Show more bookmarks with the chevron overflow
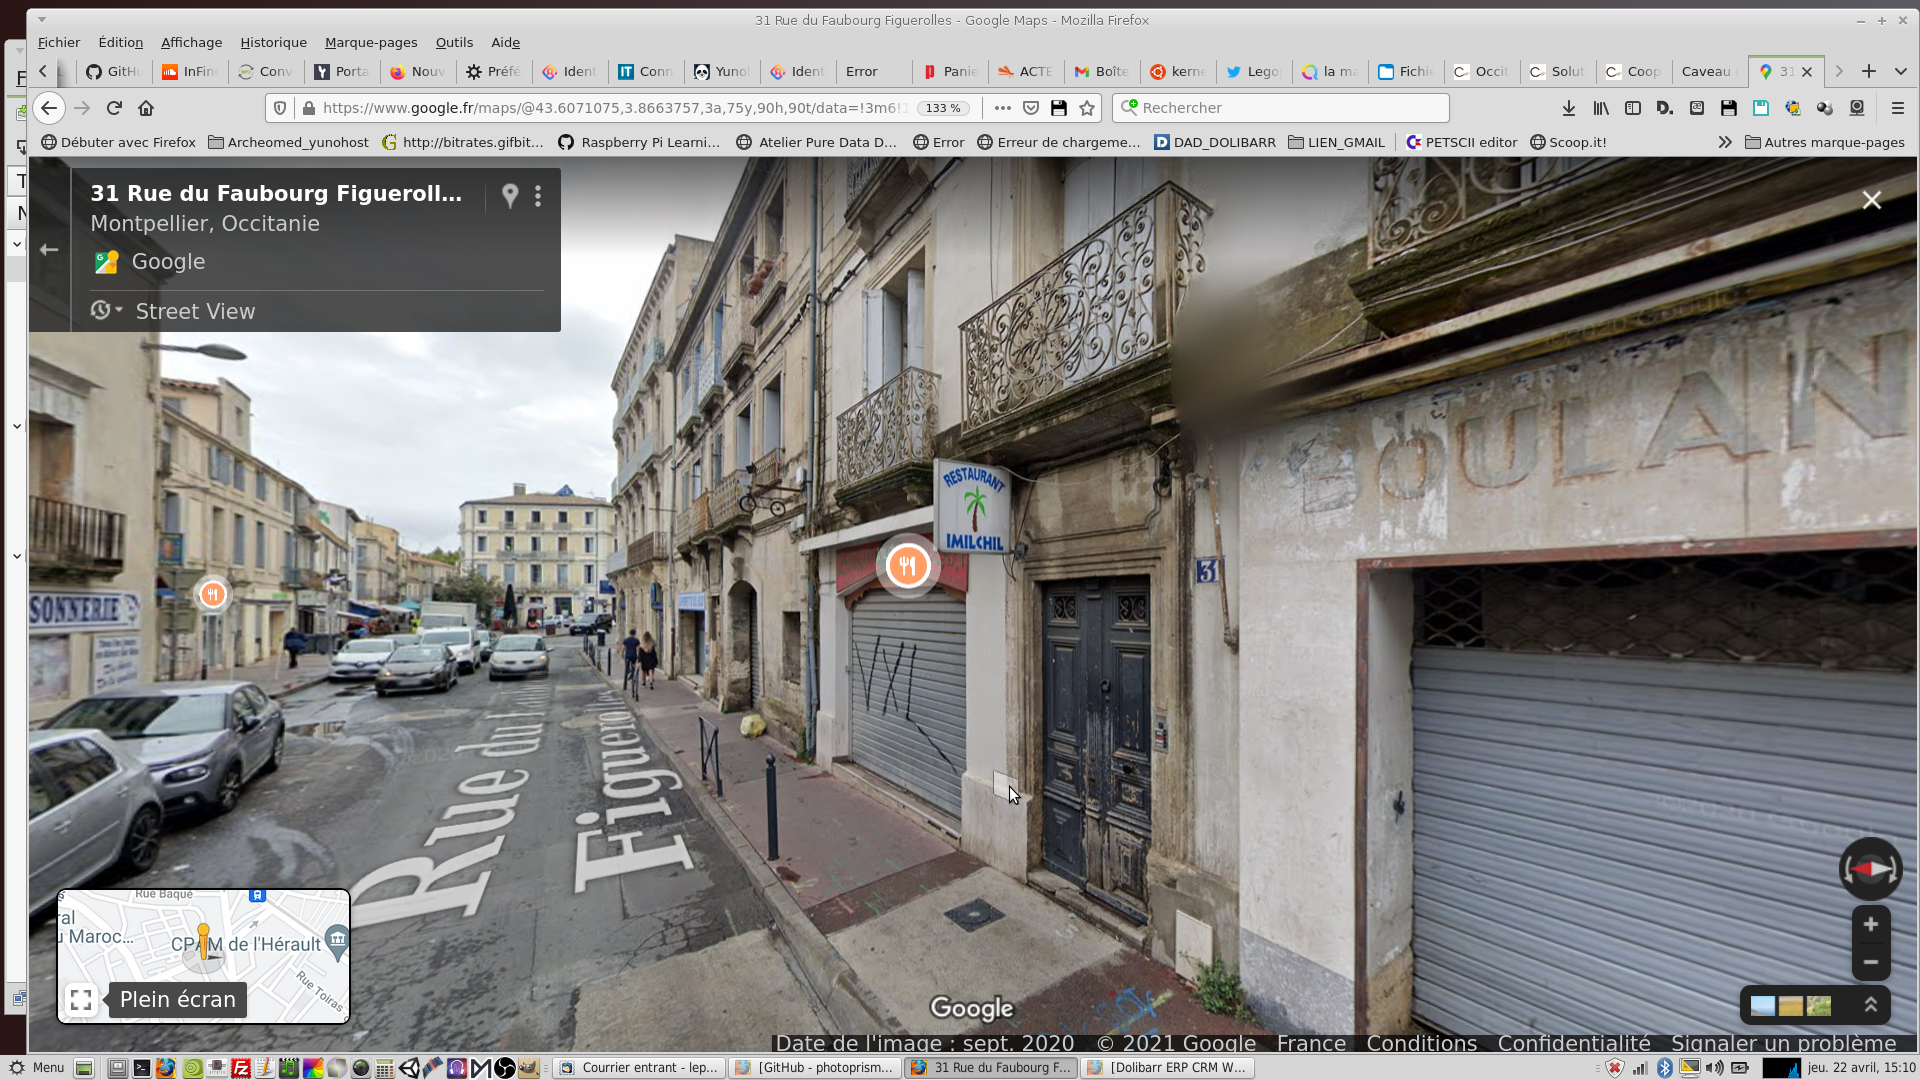 (1725, 142)
